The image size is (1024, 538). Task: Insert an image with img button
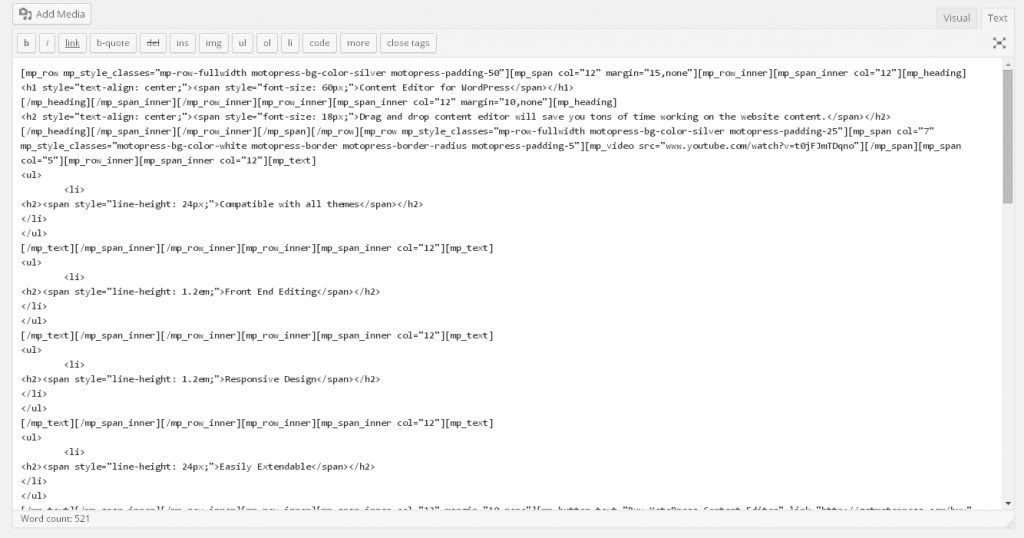click(212, 43)
